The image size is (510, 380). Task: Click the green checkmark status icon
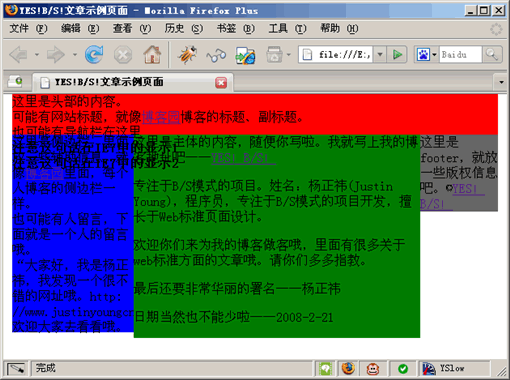pyautogui.click(x=403, y=369)
